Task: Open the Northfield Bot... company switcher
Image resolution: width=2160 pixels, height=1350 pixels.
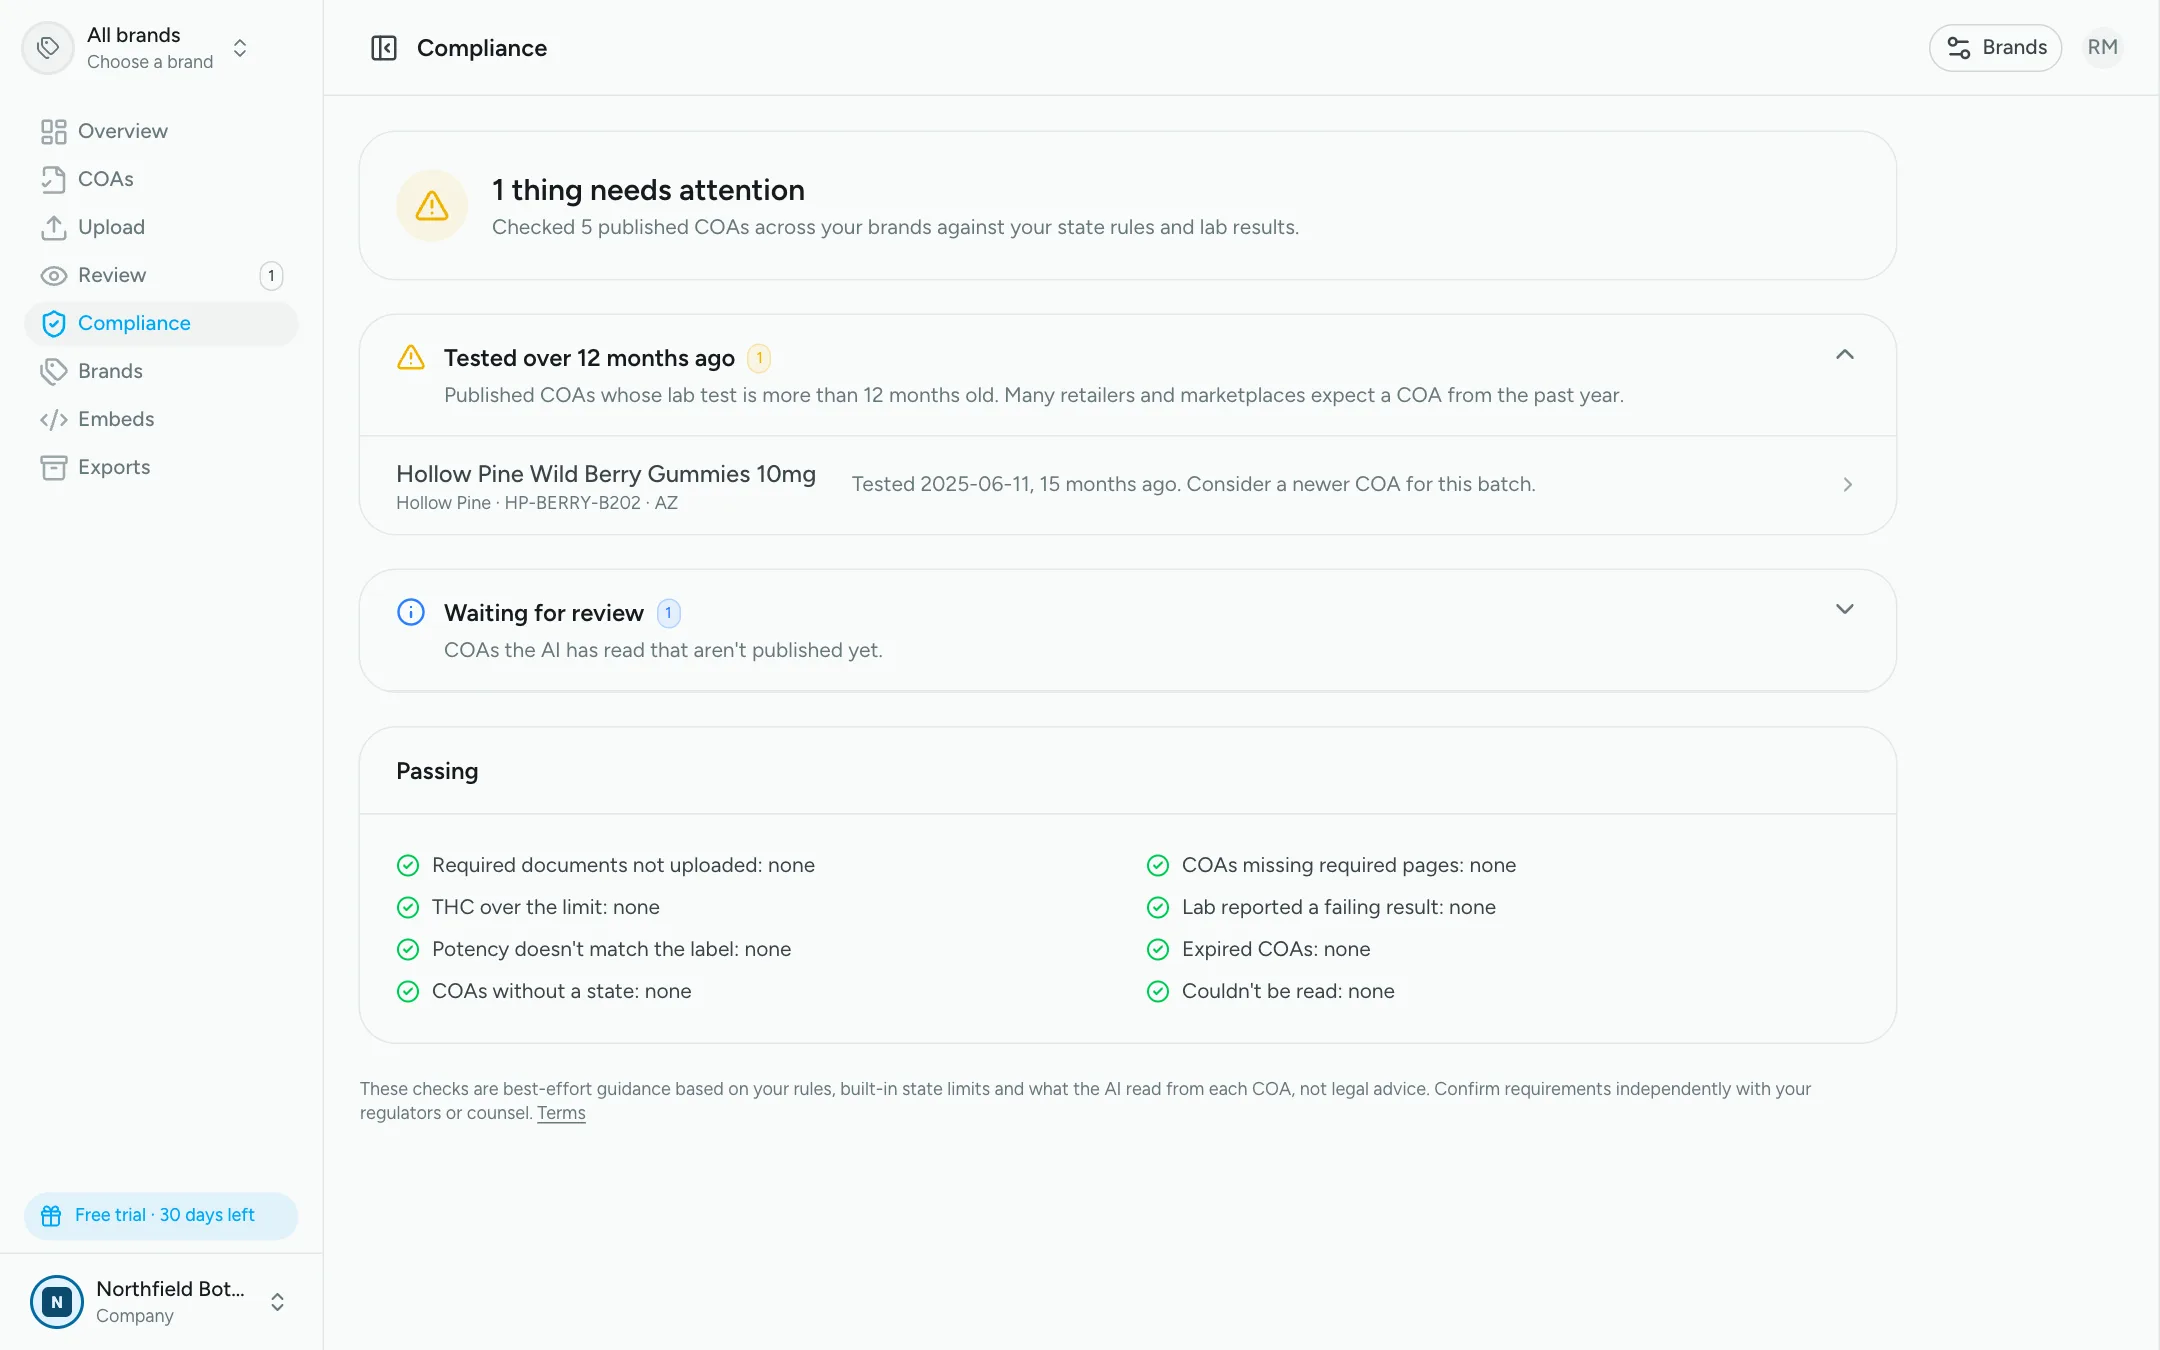Action: pyautogui.click(x=160, y=1302)
